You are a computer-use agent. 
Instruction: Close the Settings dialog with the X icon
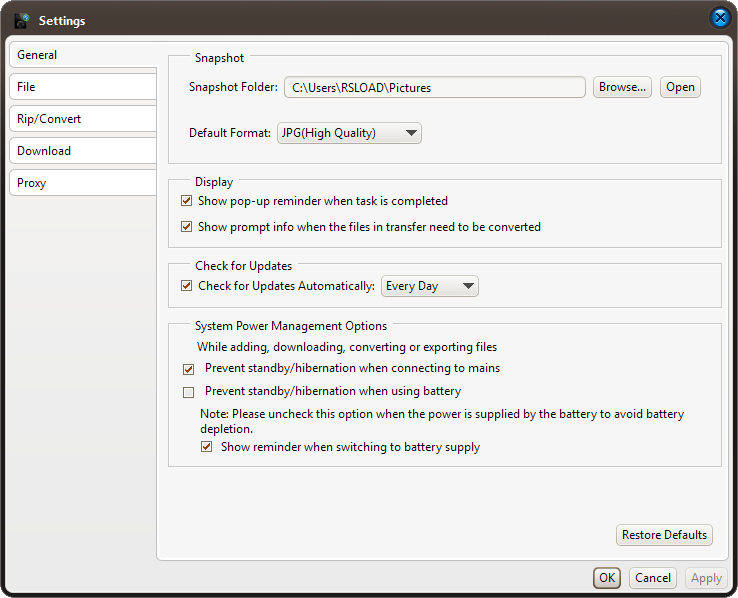[x=720, y=18]
